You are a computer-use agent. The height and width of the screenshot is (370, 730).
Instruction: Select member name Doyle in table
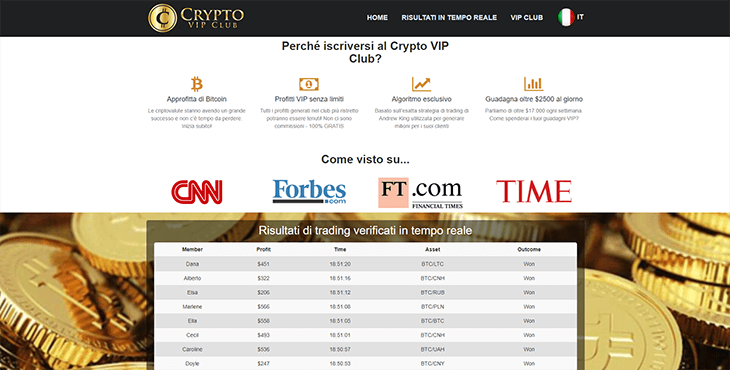tap(192, 363)
